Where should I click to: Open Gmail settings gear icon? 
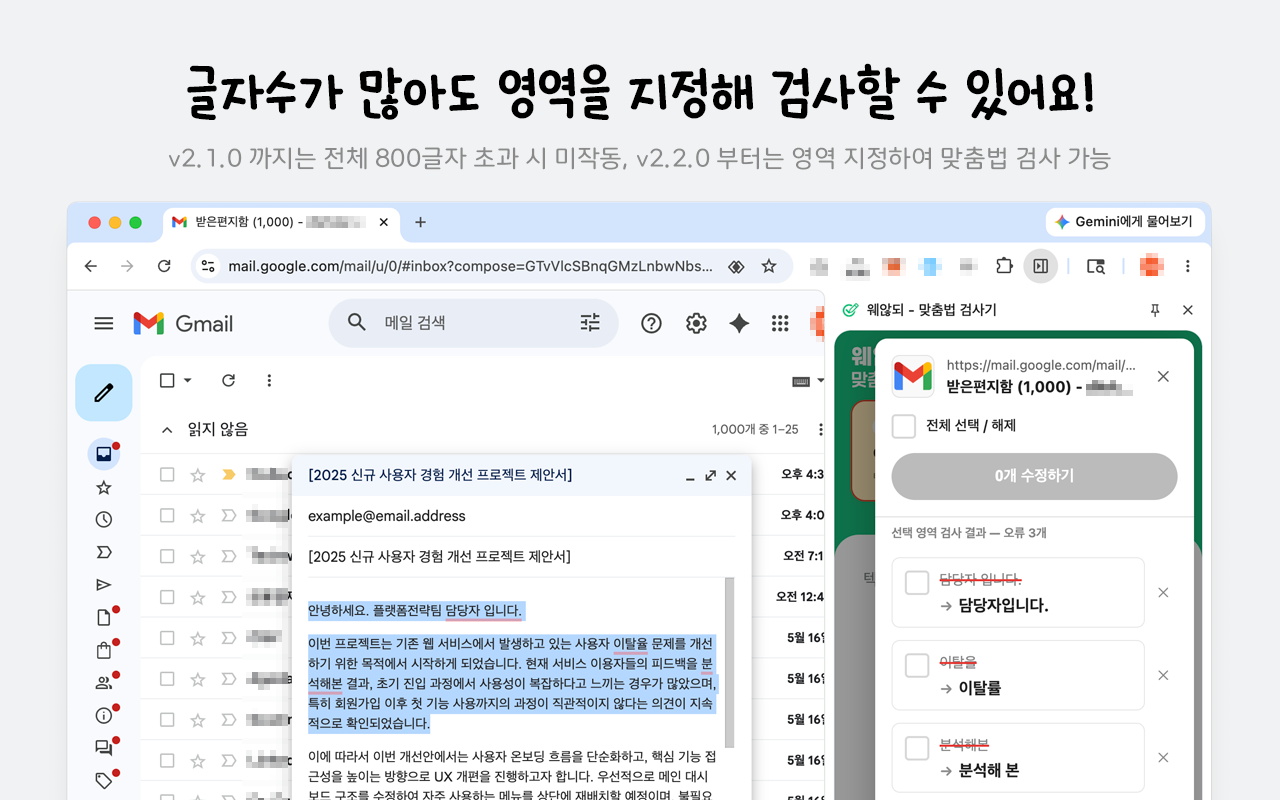click(x=696, y=323)
